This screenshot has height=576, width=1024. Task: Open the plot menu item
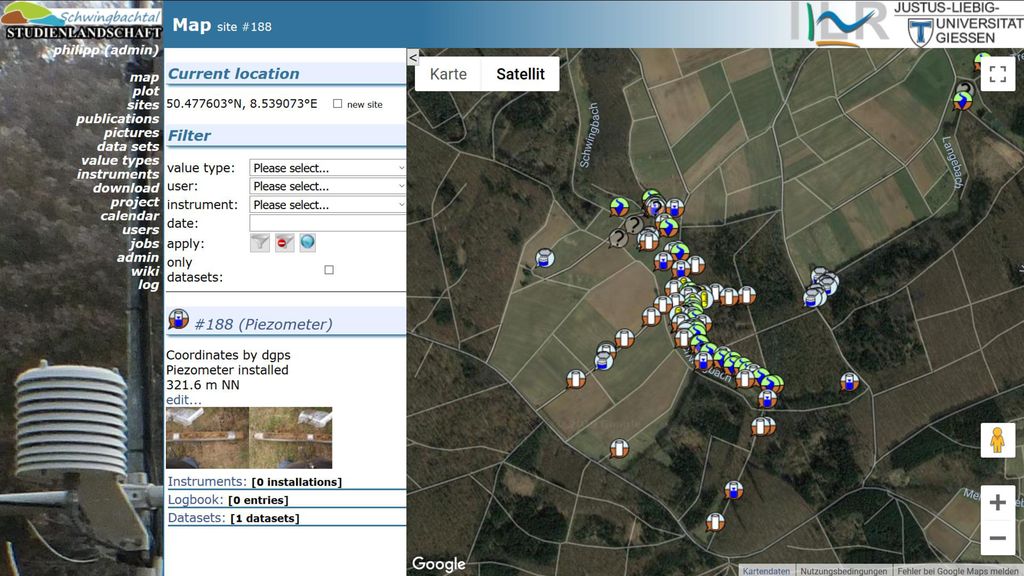[146, 91]
